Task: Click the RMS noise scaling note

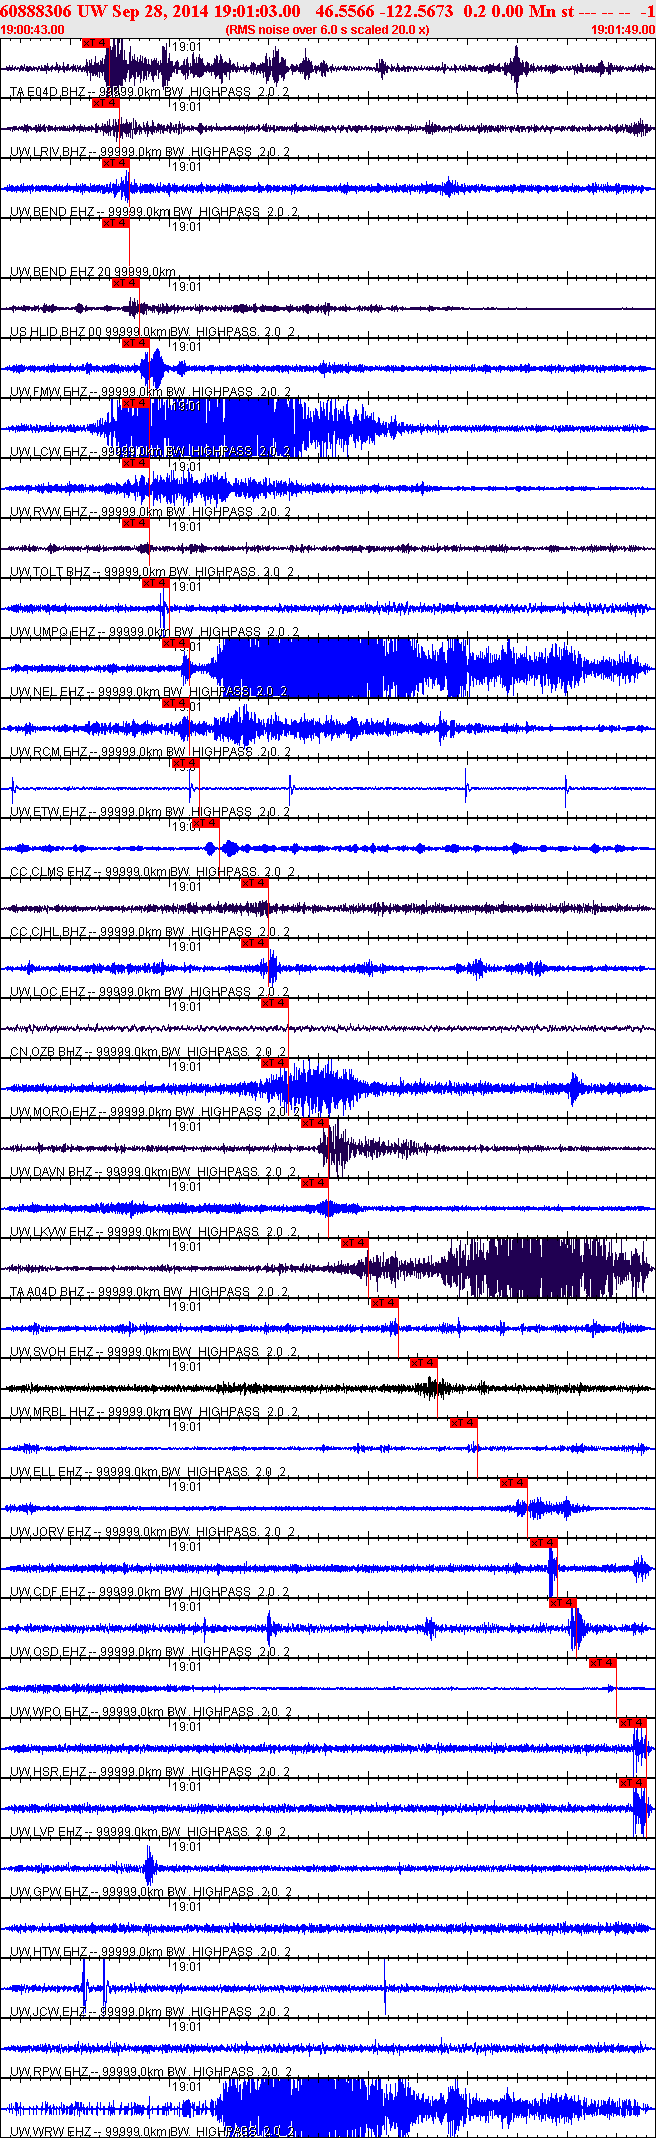Action: (x=327, y=29)
